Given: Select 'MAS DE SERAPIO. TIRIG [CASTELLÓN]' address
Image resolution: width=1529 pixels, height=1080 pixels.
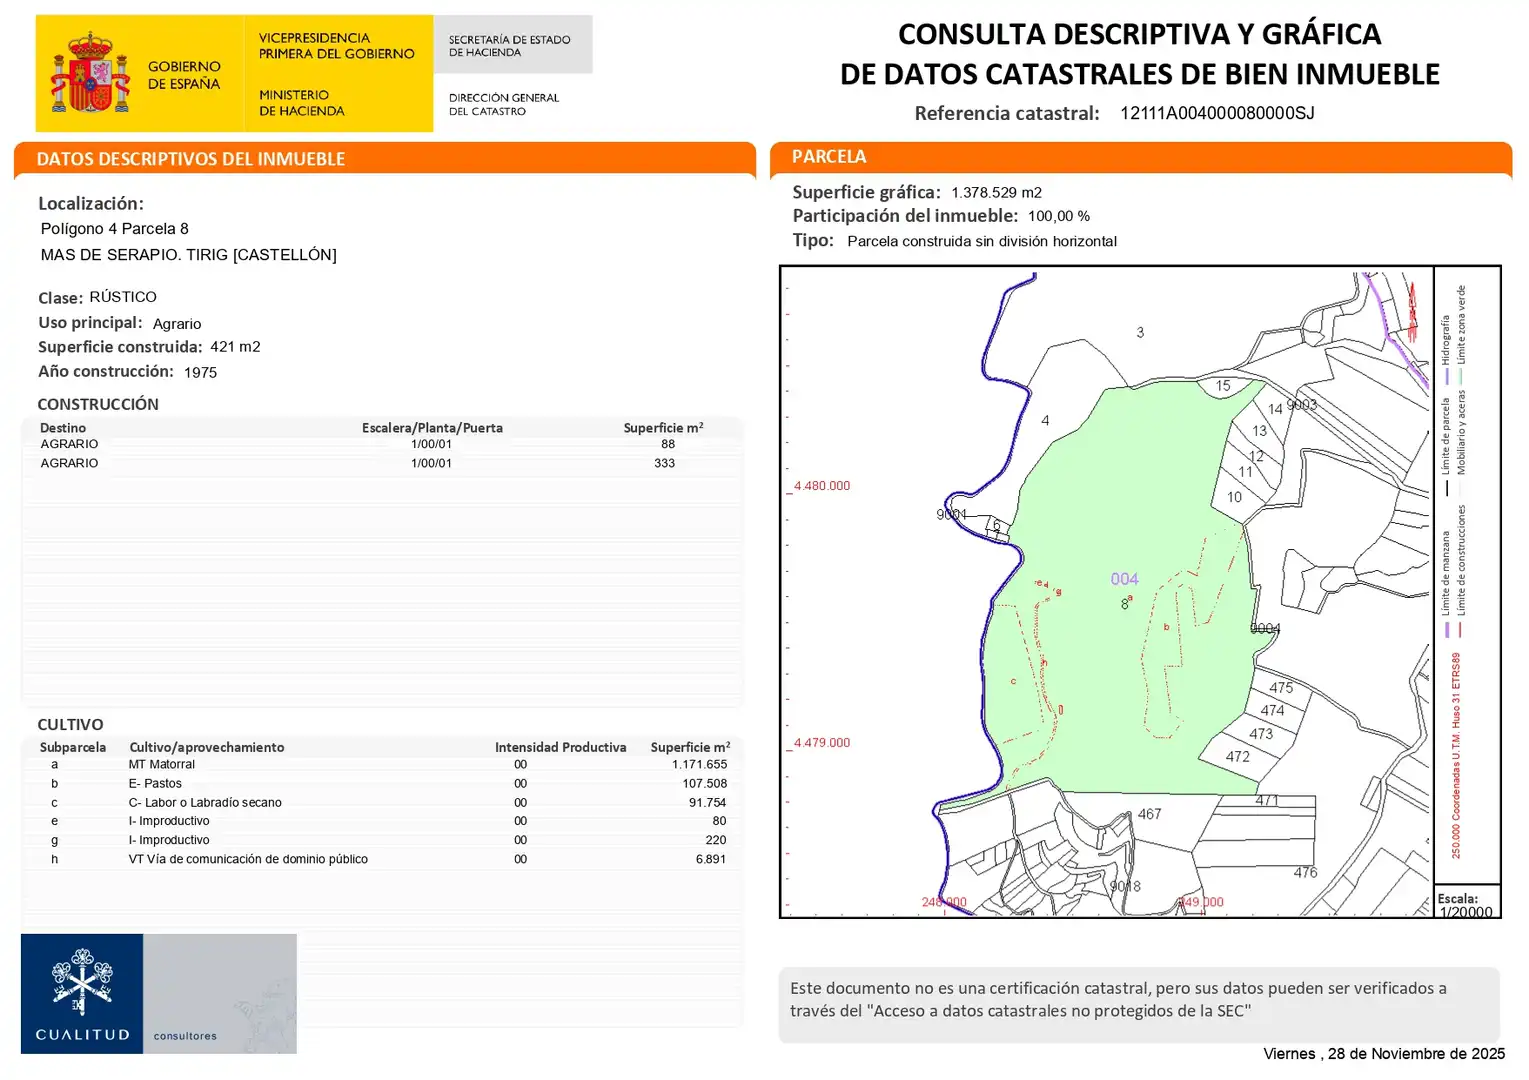Looking at the screenshot, I should pos(189,255).
